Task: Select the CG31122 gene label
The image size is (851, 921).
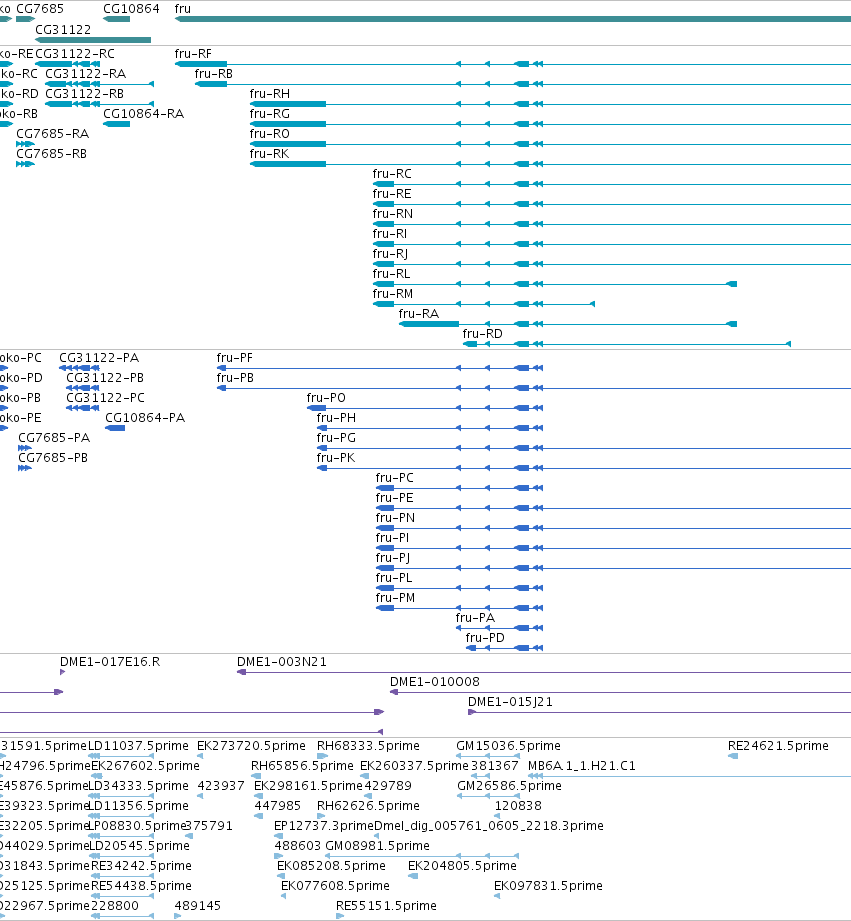Action: [x=63, y=29]
